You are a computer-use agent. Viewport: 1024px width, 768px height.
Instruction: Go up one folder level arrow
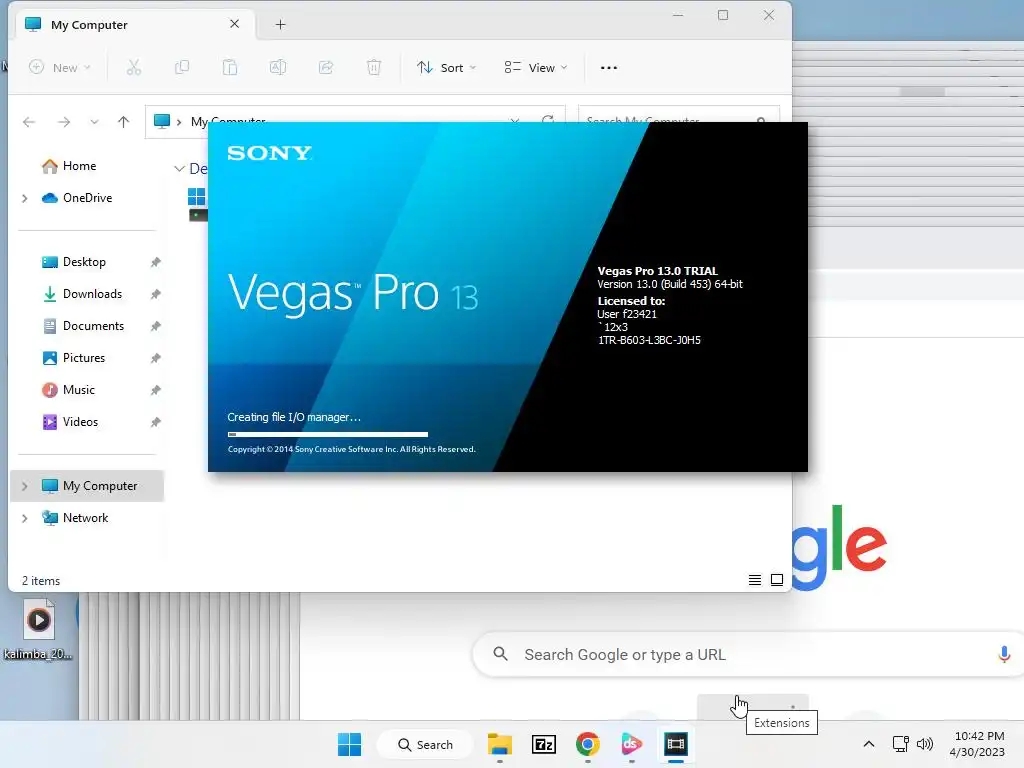pyautogui.click(x=123, y=122)
